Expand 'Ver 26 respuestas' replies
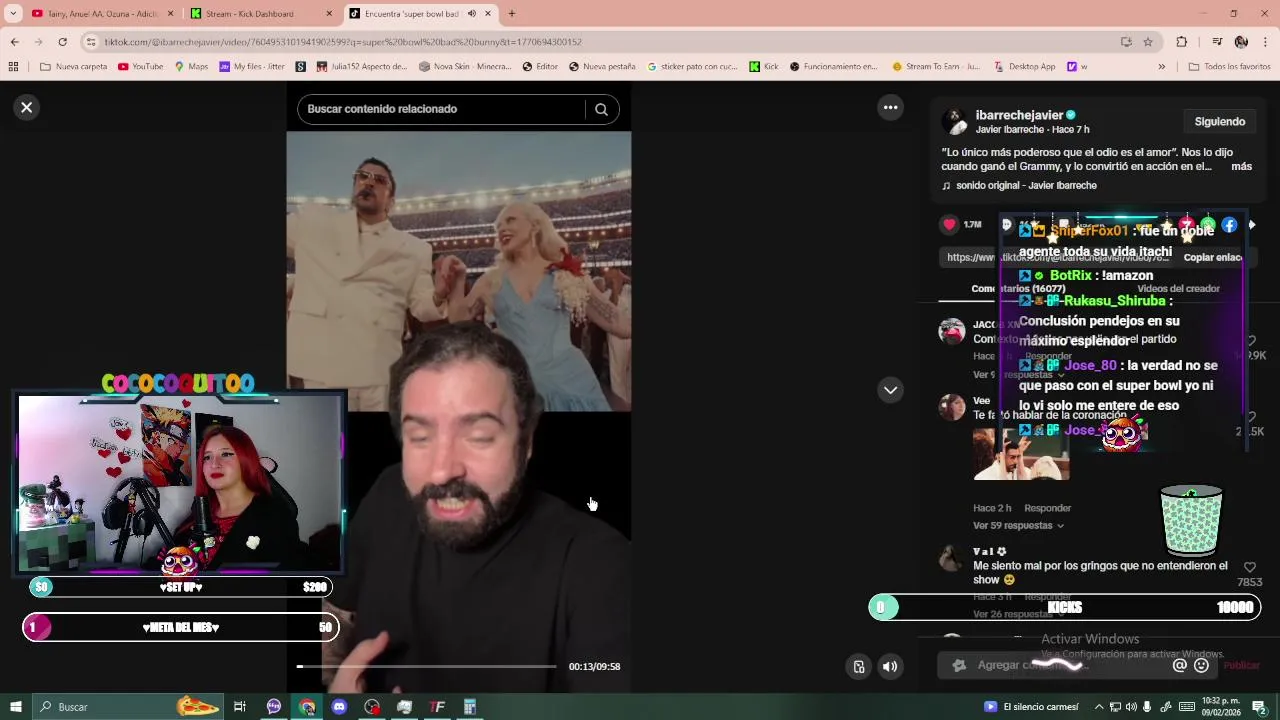Image resolution: width=1280 pixels, height=720 pixels. point(1018,614)
